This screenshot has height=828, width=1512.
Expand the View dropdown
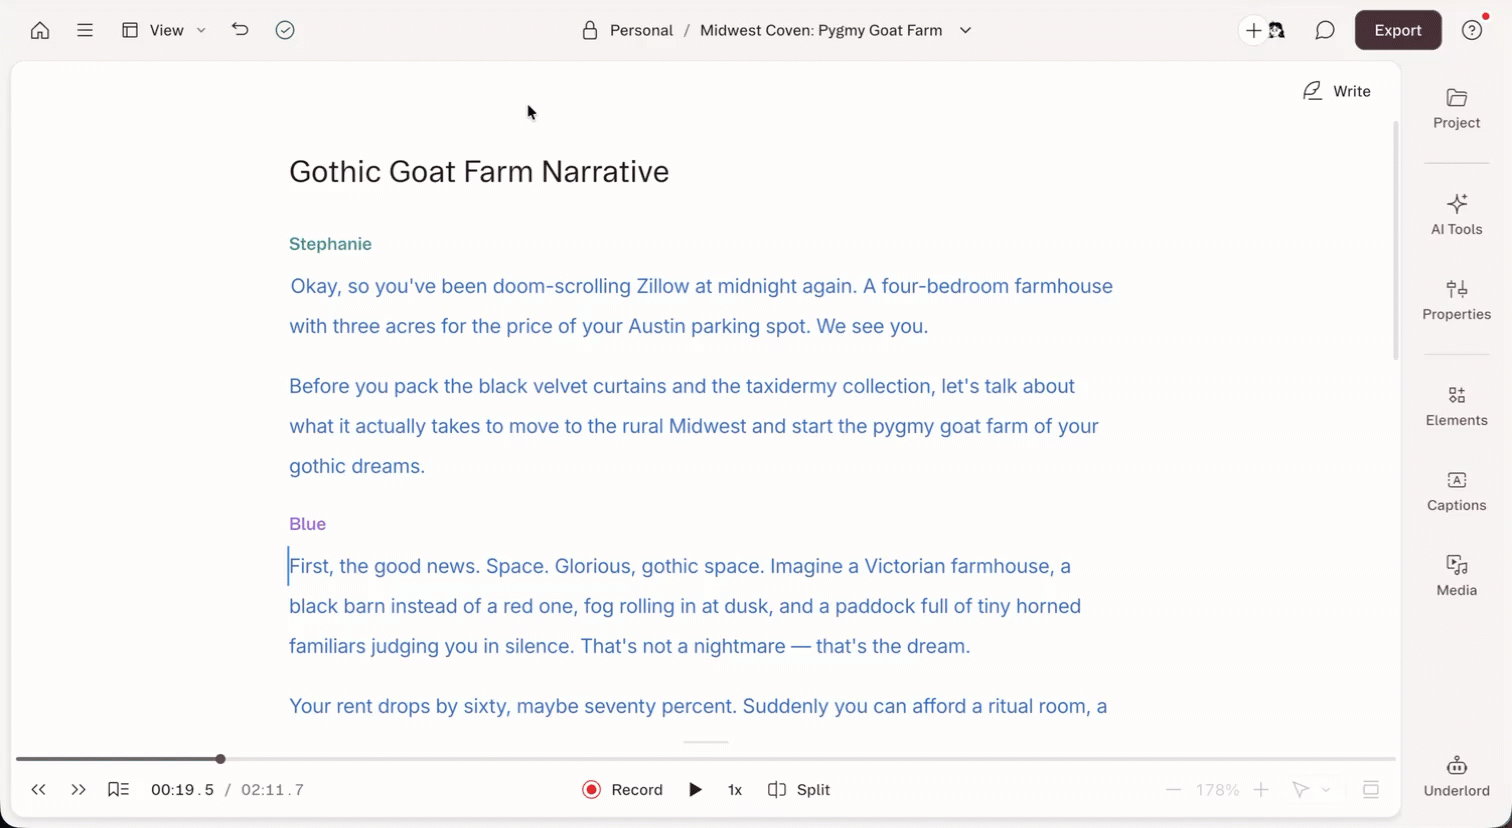(x=164, y=30)
